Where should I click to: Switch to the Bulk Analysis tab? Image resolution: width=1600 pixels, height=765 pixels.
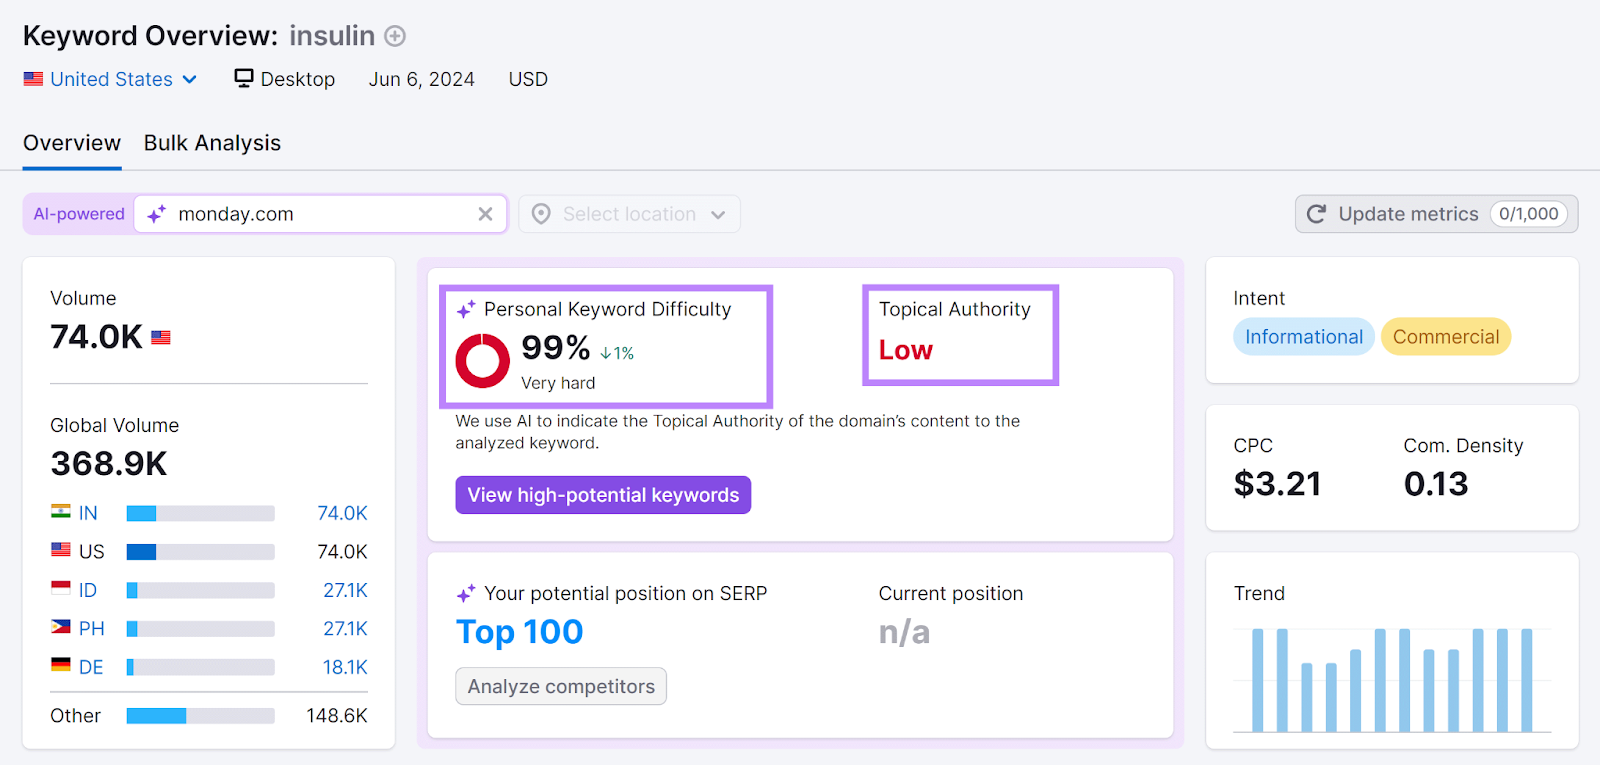tap(212, 143)
